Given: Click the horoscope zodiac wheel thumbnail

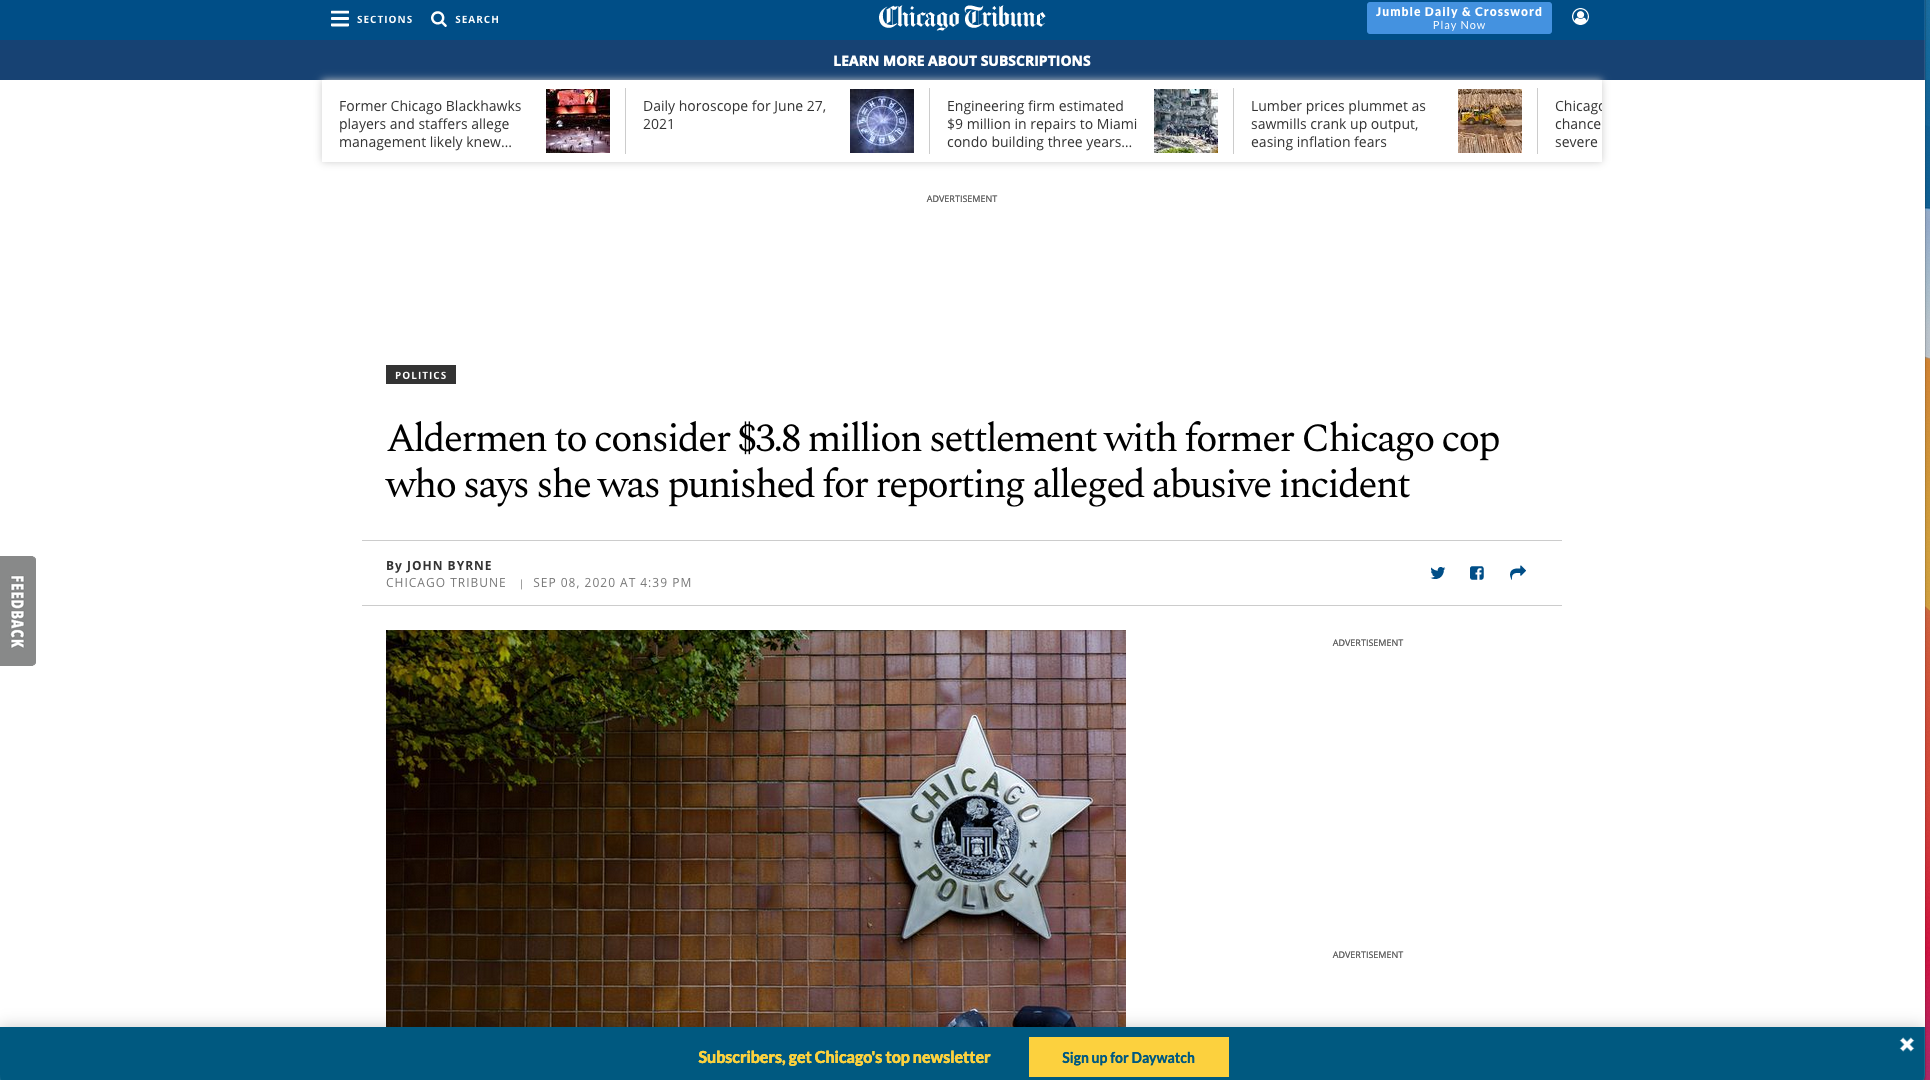Looking at the screenshot, I should point(881,121).
